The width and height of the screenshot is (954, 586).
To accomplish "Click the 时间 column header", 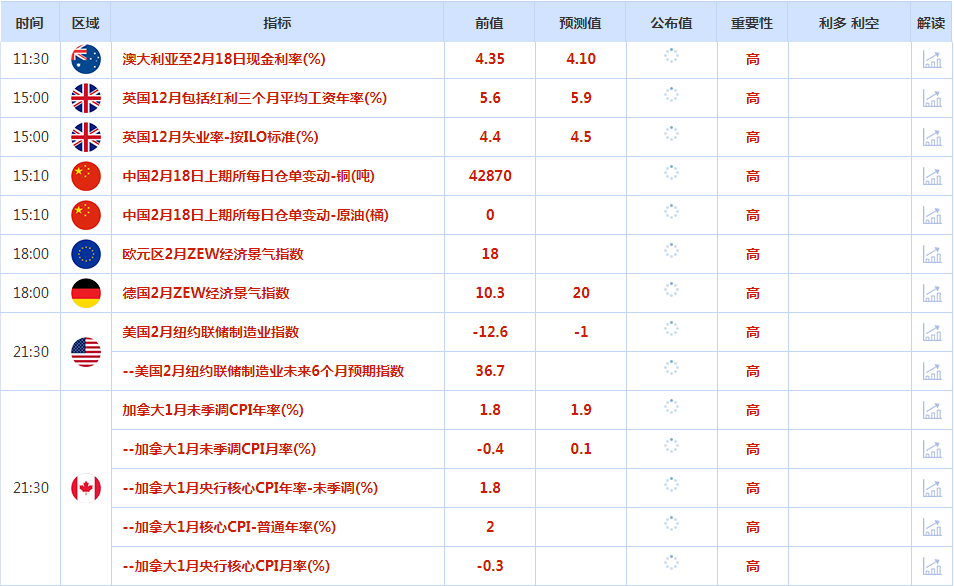I will click(31, 23).
